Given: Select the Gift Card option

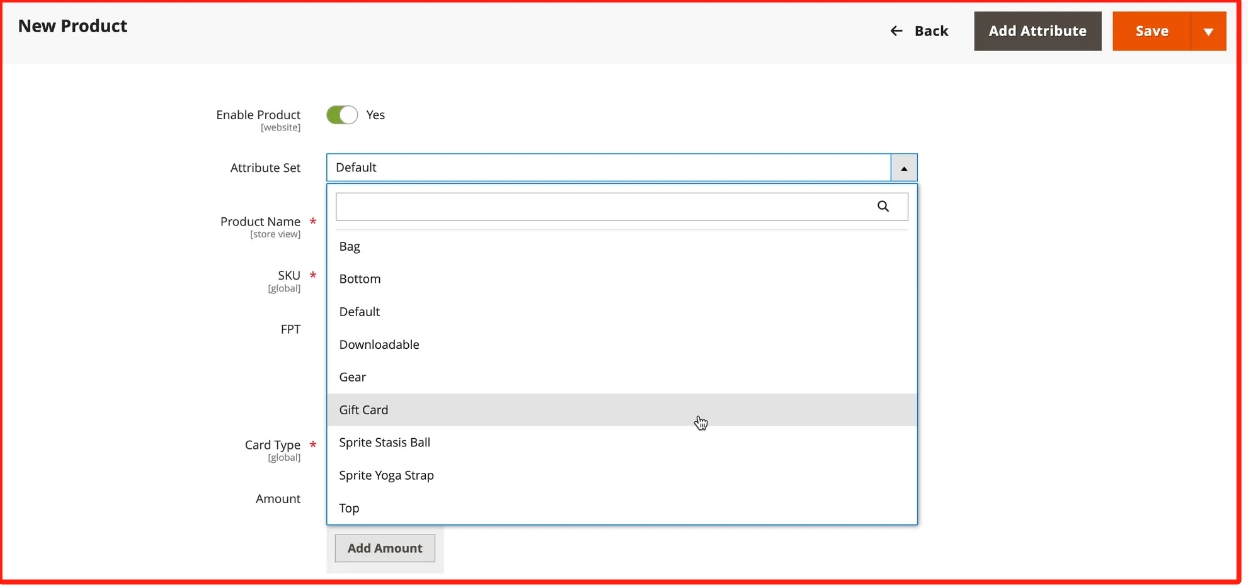Looking at the screenshot, I should 364,410.
